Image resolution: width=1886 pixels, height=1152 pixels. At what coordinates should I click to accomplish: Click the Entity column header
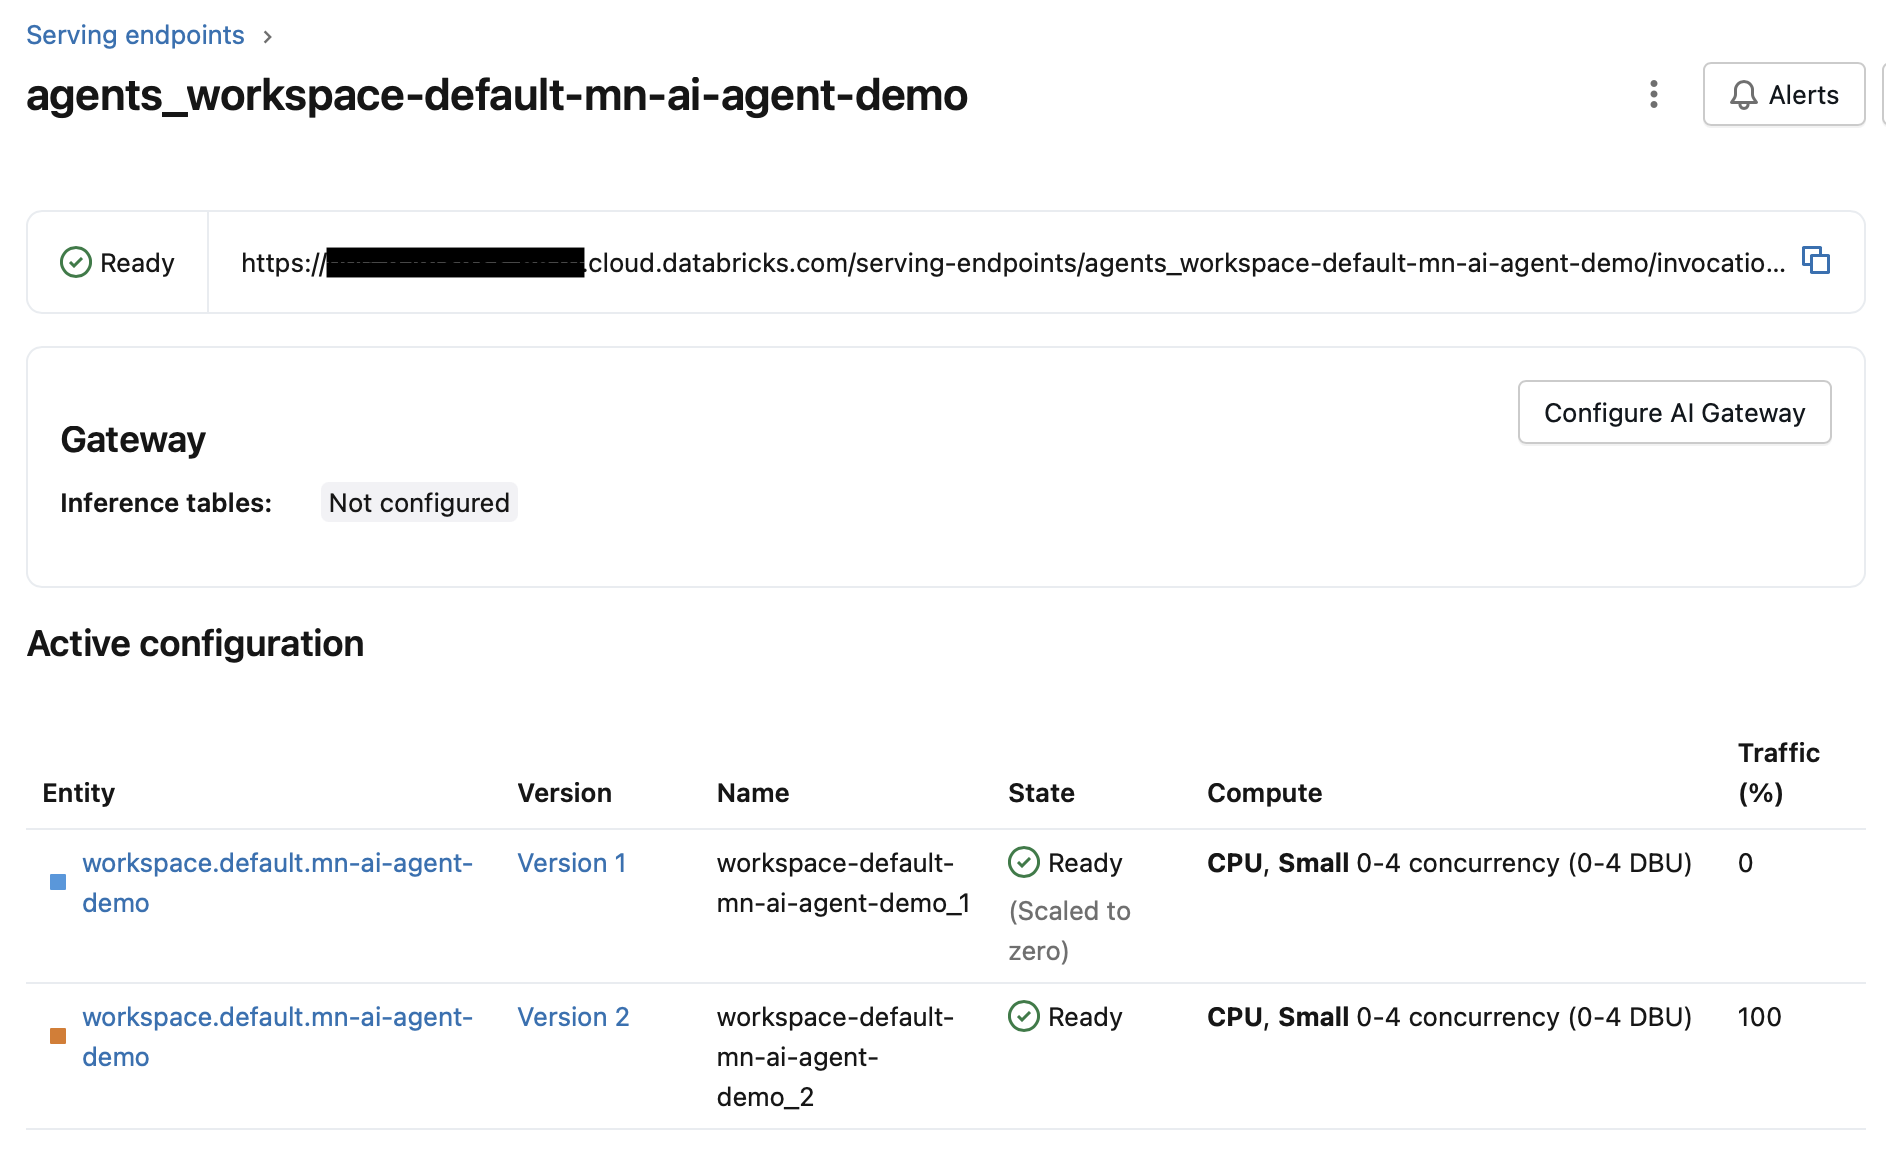point(79,792)
